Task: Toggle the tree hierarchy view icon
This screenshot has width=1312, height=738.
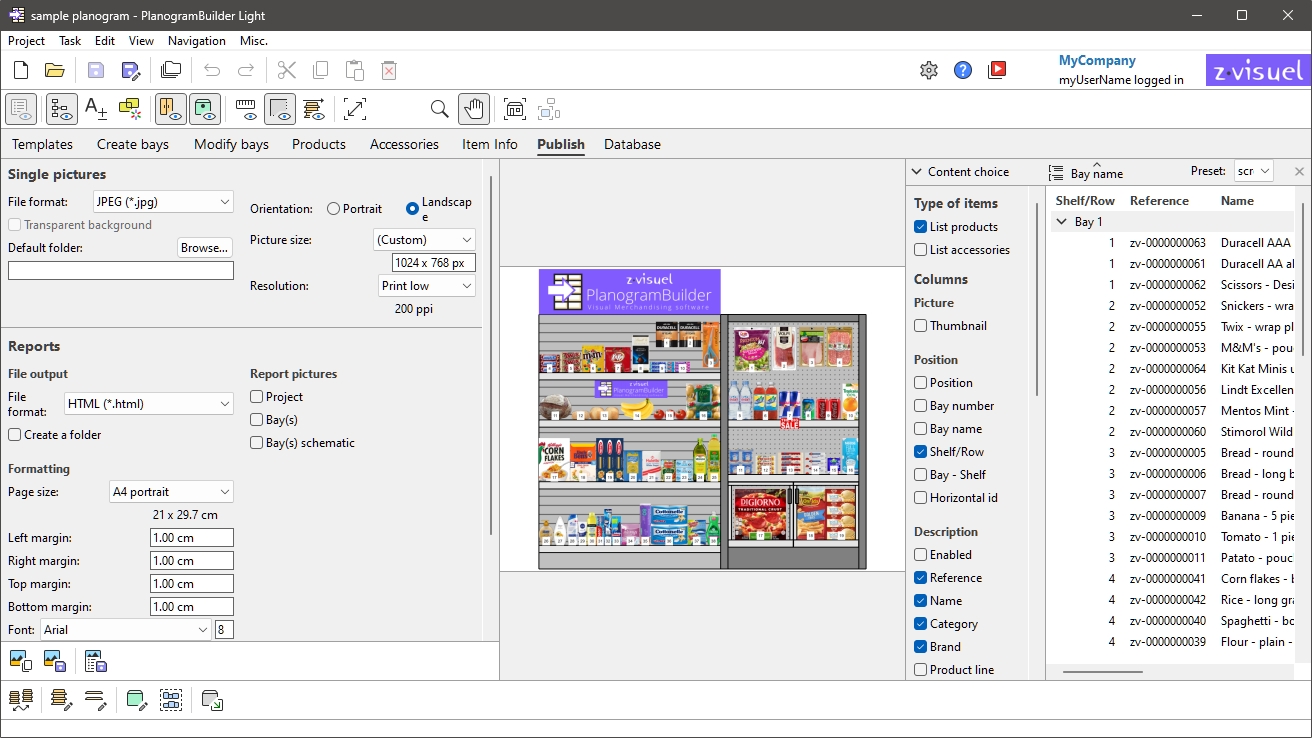Action: point(62,108)
